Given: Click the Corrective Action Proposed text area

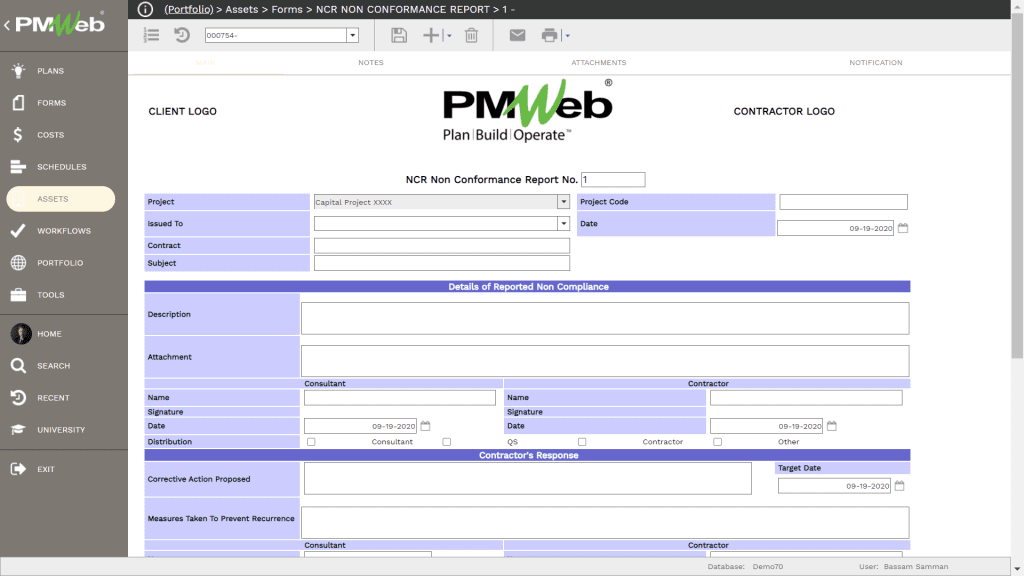Looking at the screenshot, I should pyautogui.click(x=528, y=479).
